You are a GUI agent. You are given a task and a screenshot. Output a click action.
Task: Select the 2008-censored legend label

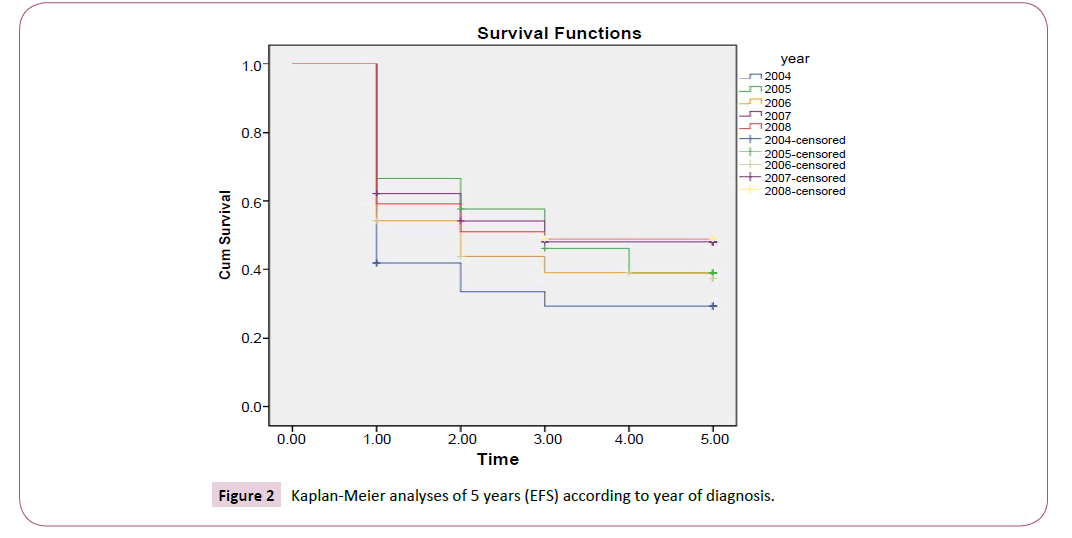coord(804,191)
